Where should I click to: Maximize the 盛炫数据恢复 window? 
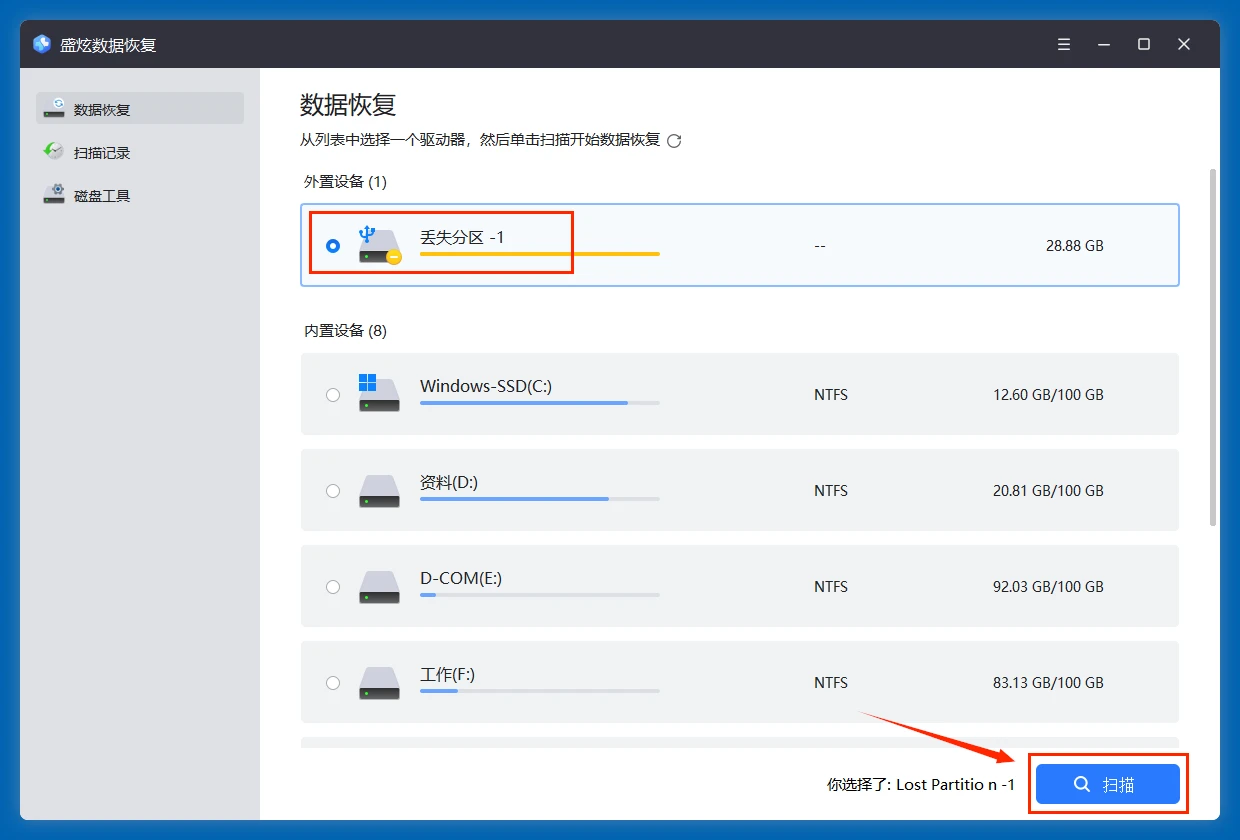[x=1144, y=44]
